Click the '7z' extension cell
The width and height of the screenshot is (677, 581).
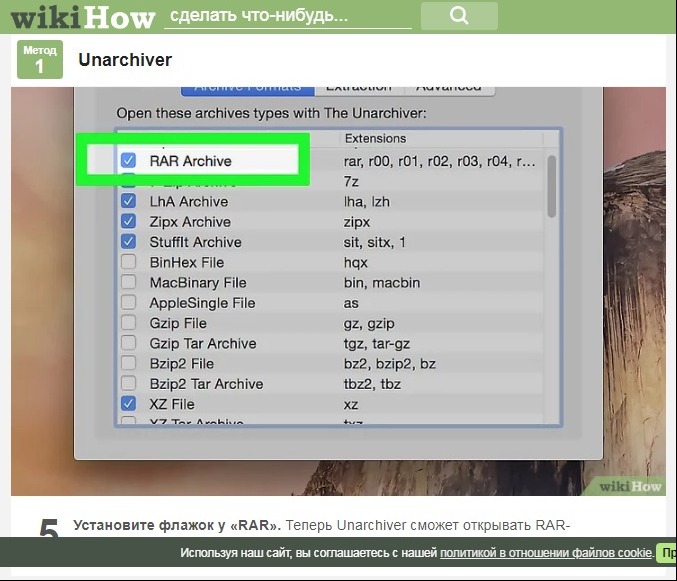click(351, 182)
